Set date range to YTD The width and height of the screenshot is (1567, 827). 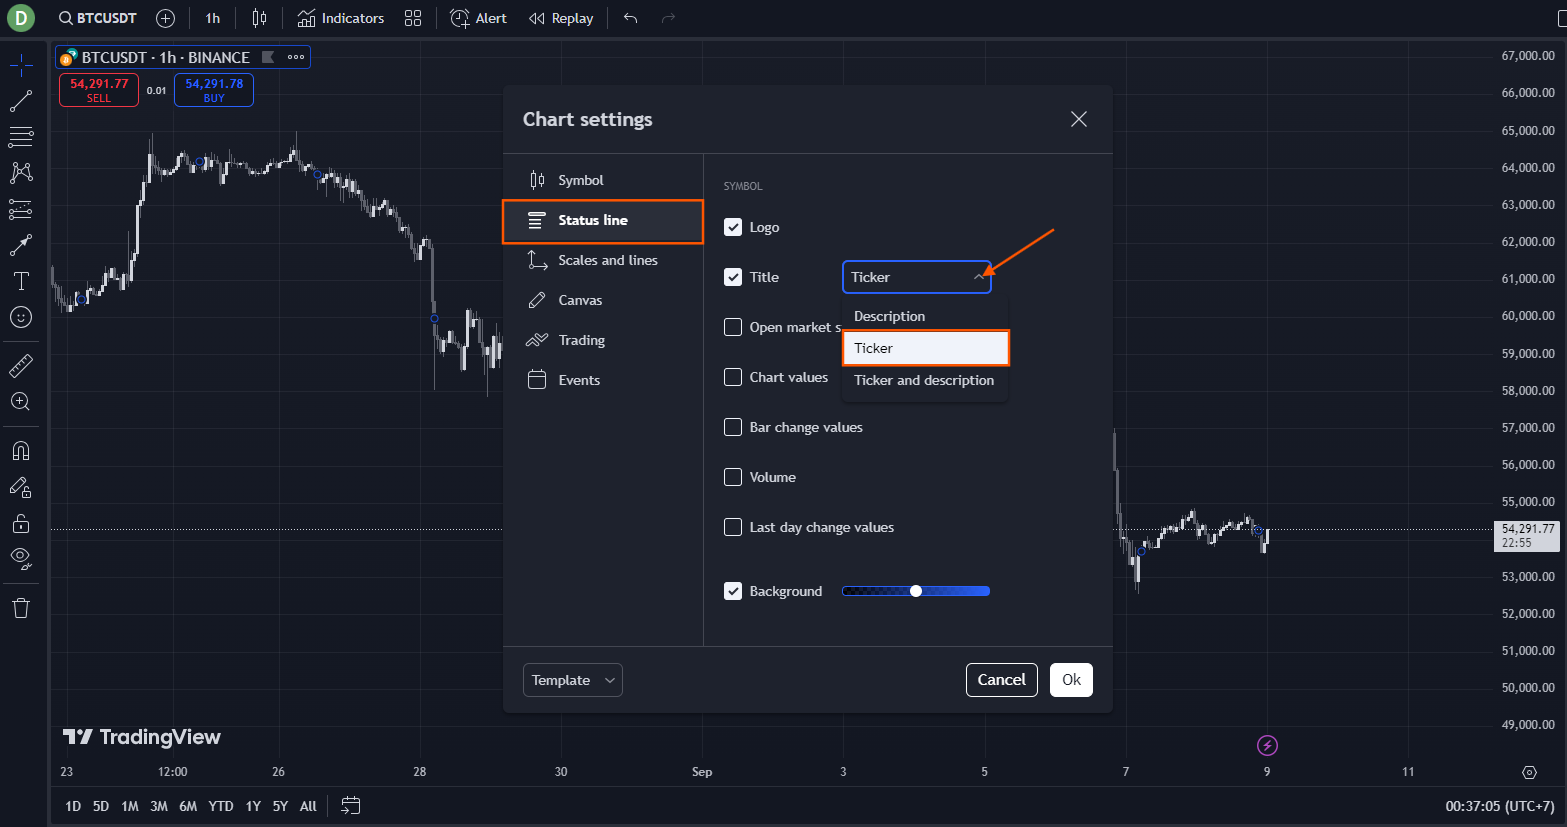221,806
